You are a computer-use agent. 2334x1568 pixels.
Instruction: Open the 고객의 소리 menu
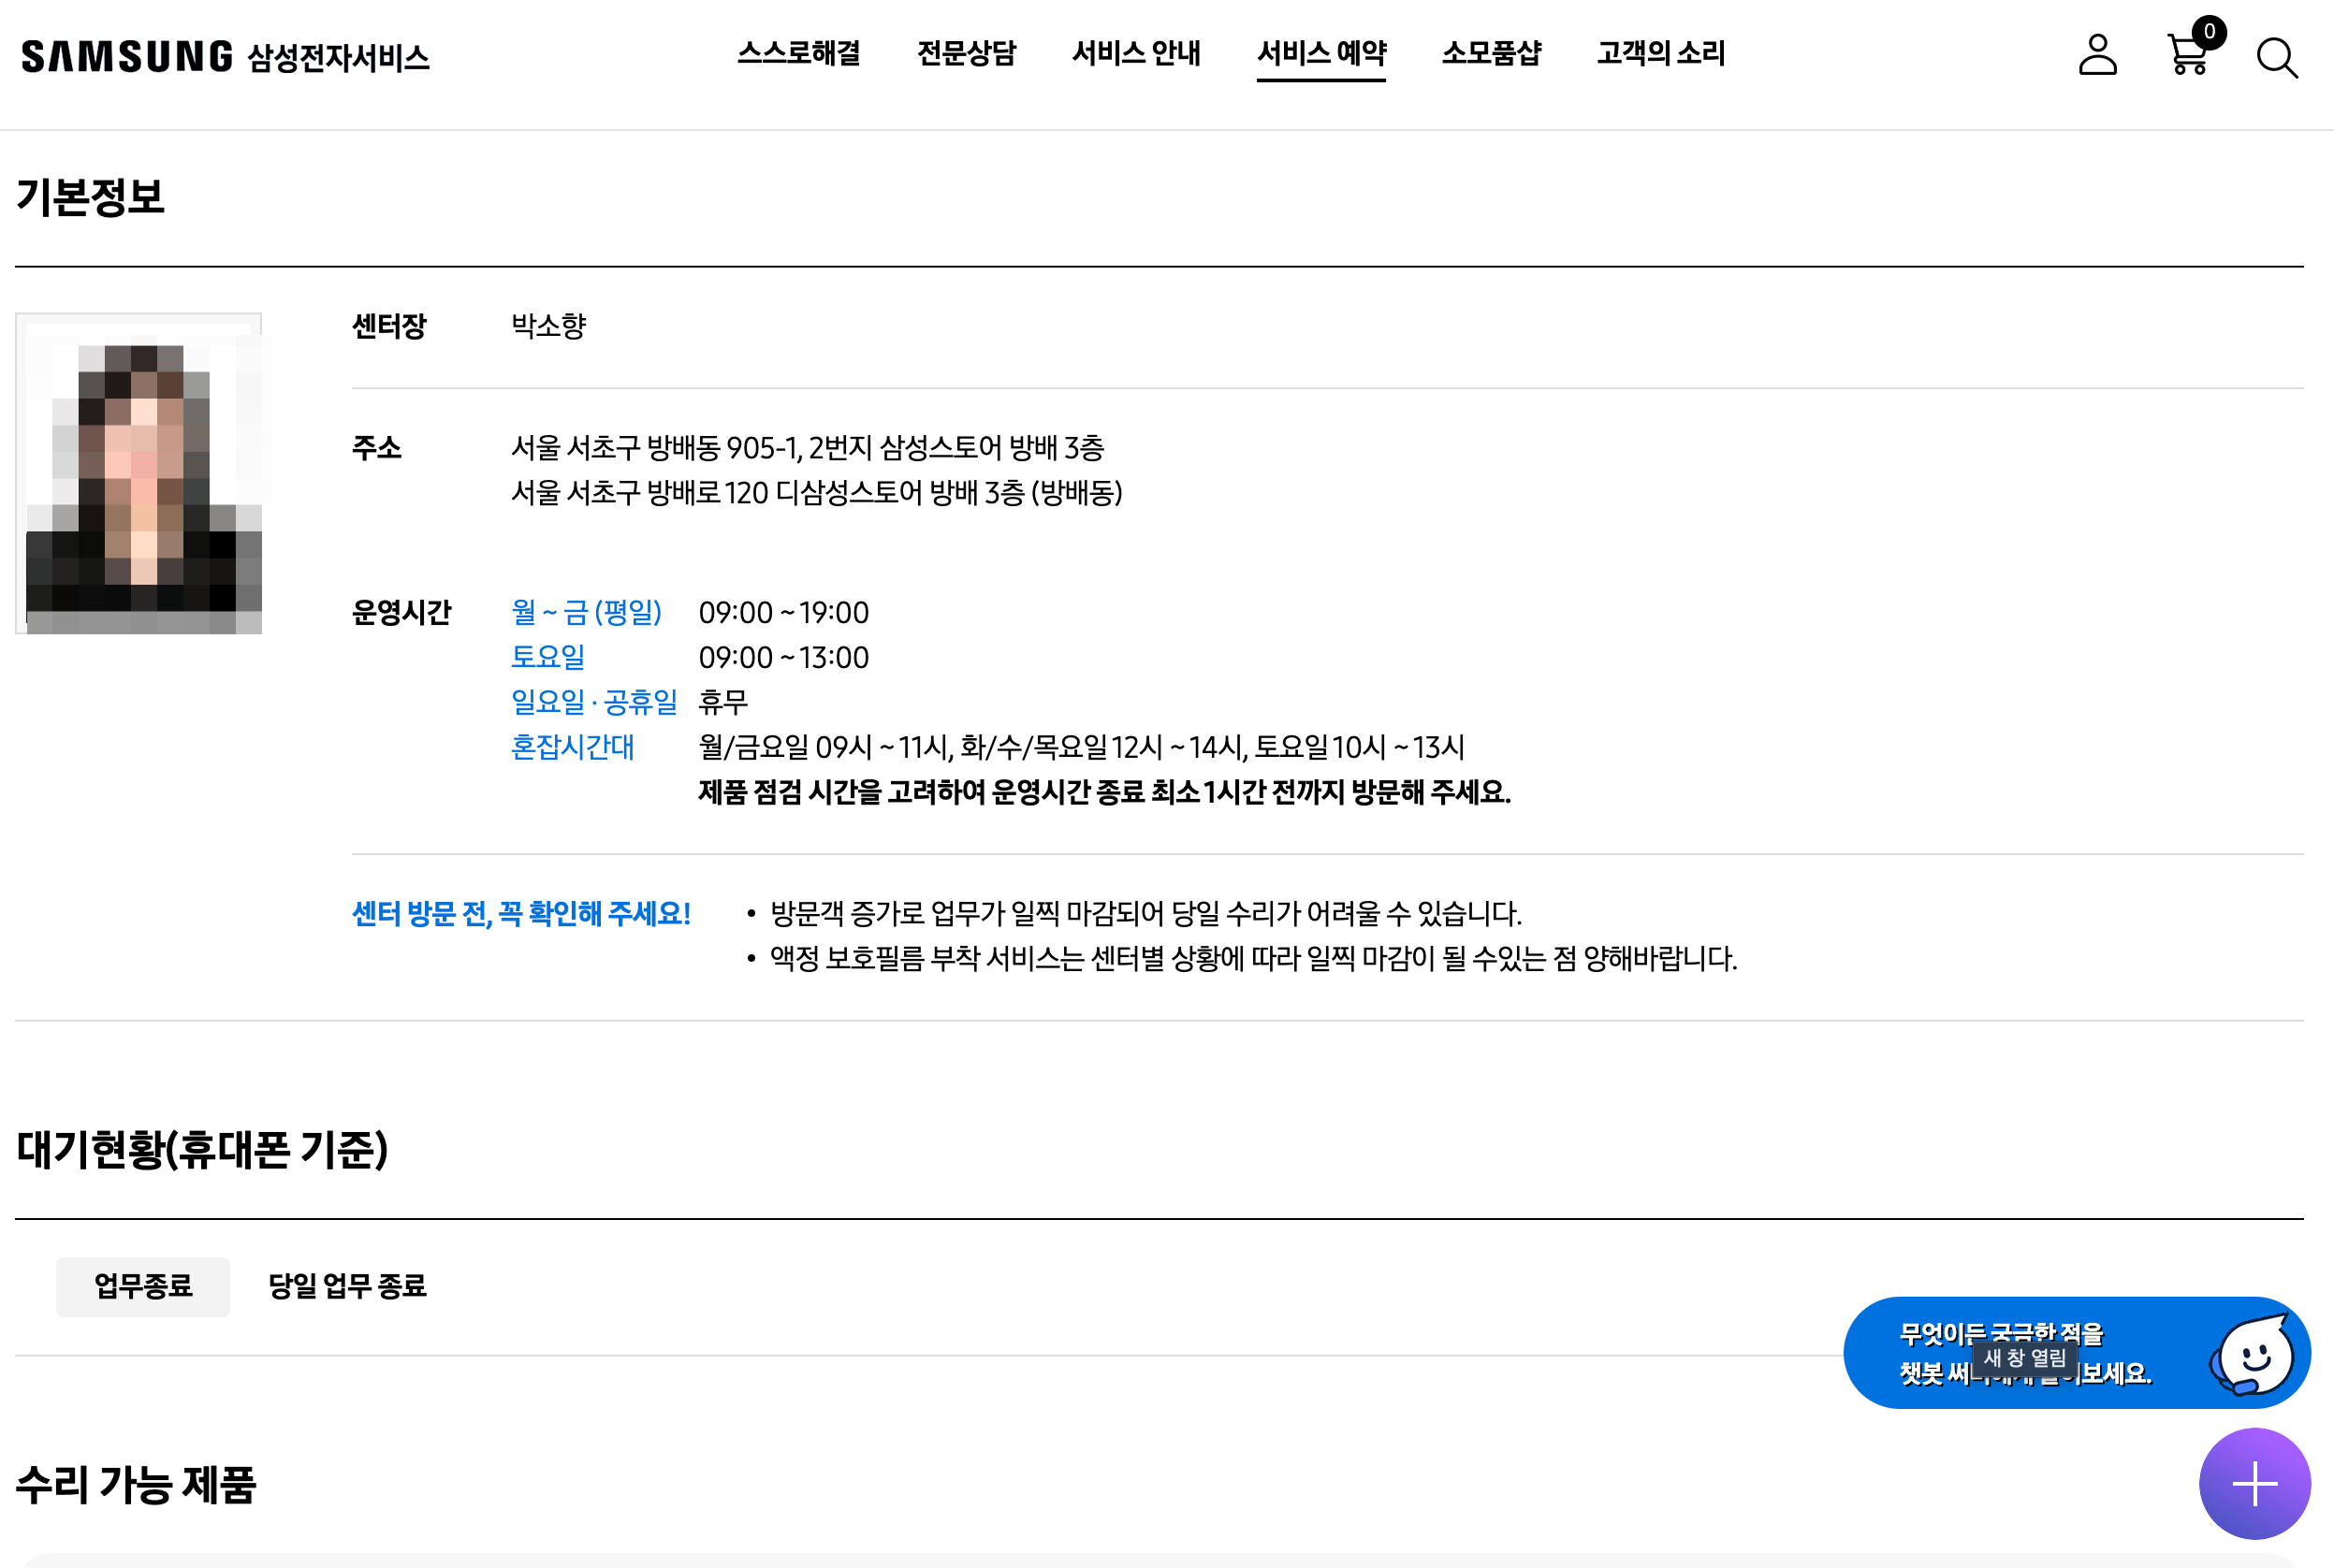point(1660,53)
